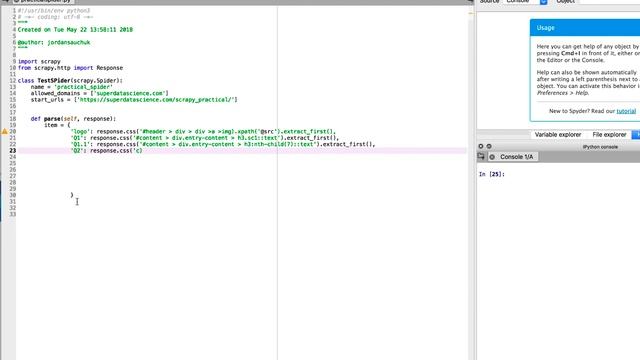Click the name = 'practical_spider' line
The image size is (640, 360).
point(71,87)
